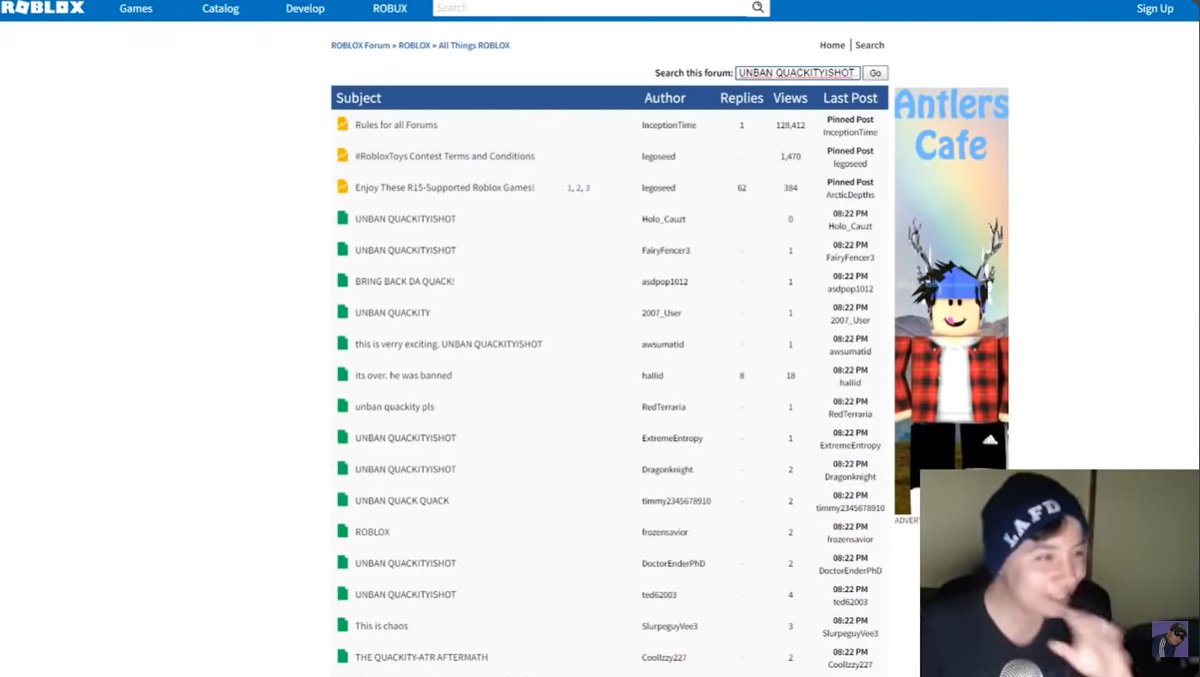The height and width of the screenshot is (677, 1200).
Task: Open the UNBAN QUACKITY thread by 2007_User
Action: pos(393,313)
